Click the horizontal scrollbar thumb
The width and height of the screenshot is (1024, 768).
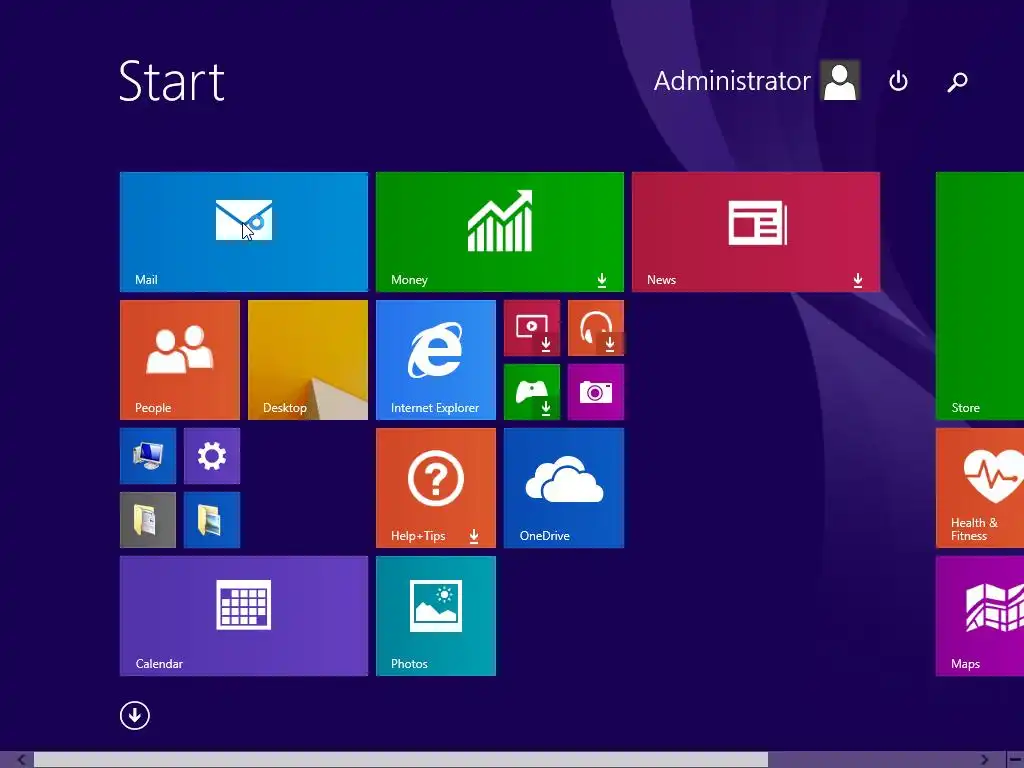[400, 760]
